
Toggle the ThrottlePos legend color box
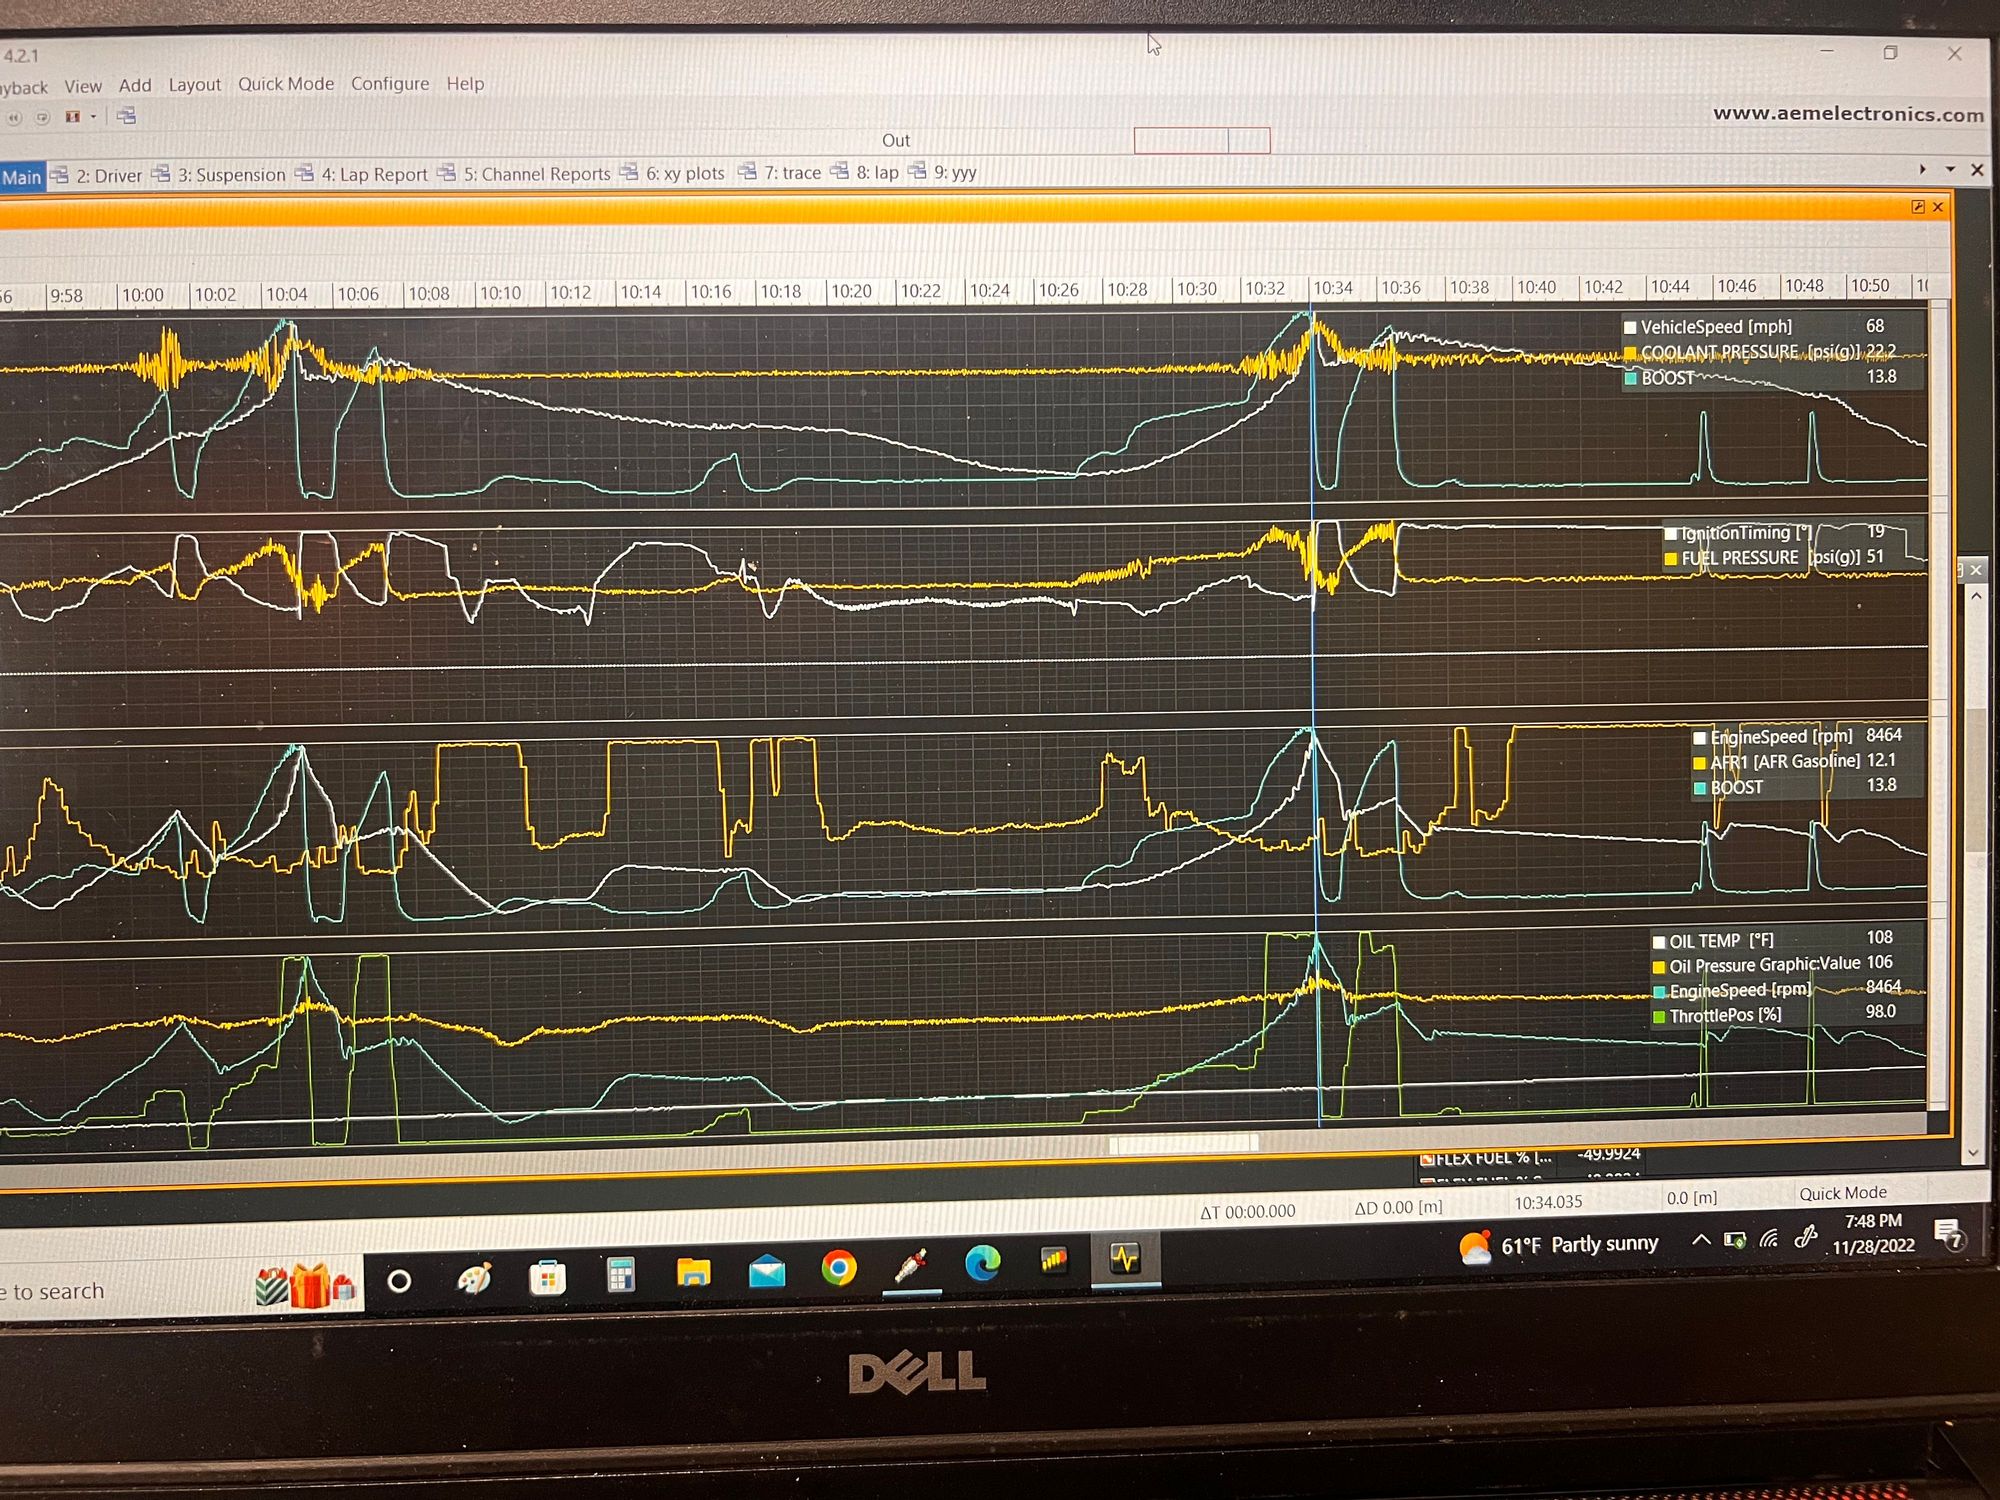click(1659, 1017)
